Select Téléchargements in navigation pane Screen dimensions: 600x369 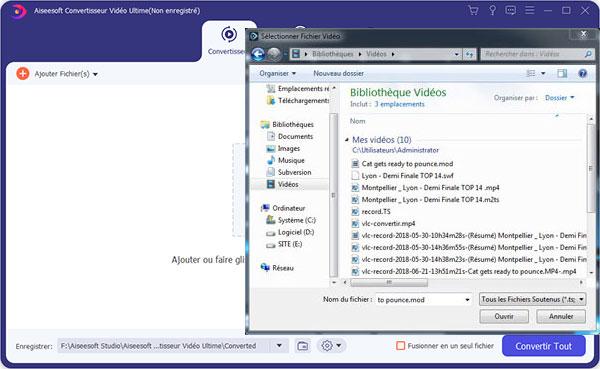(298, 100)
